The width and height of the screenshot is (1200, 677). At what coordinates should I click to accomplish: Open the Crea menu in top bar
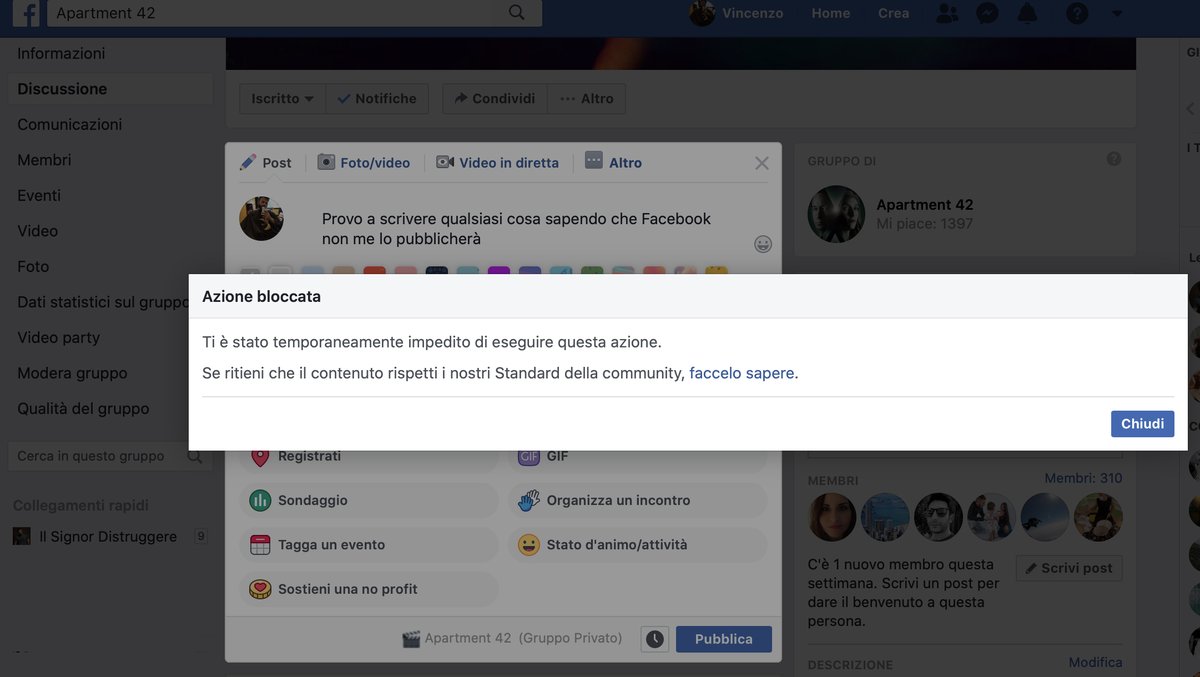coord(893,13)
